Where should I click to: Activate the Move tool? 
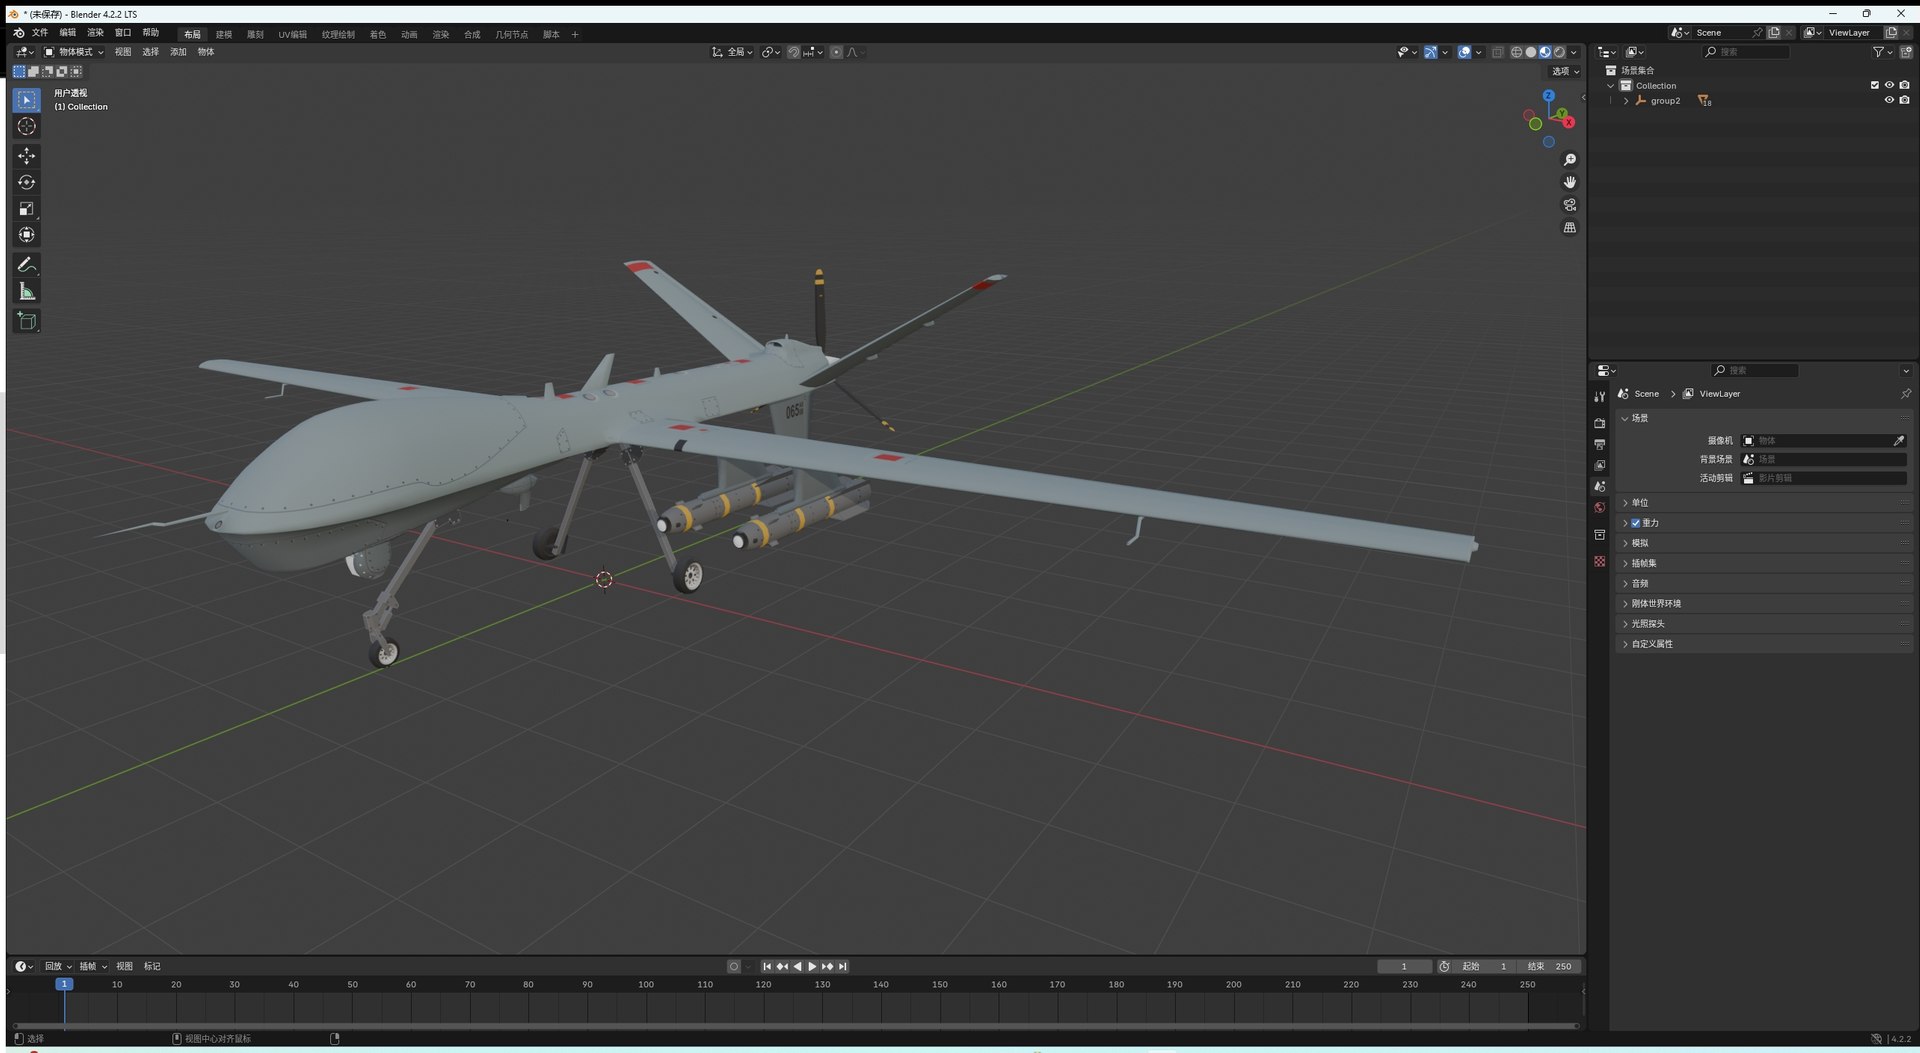pyautogui.click(x=27, y=156)
